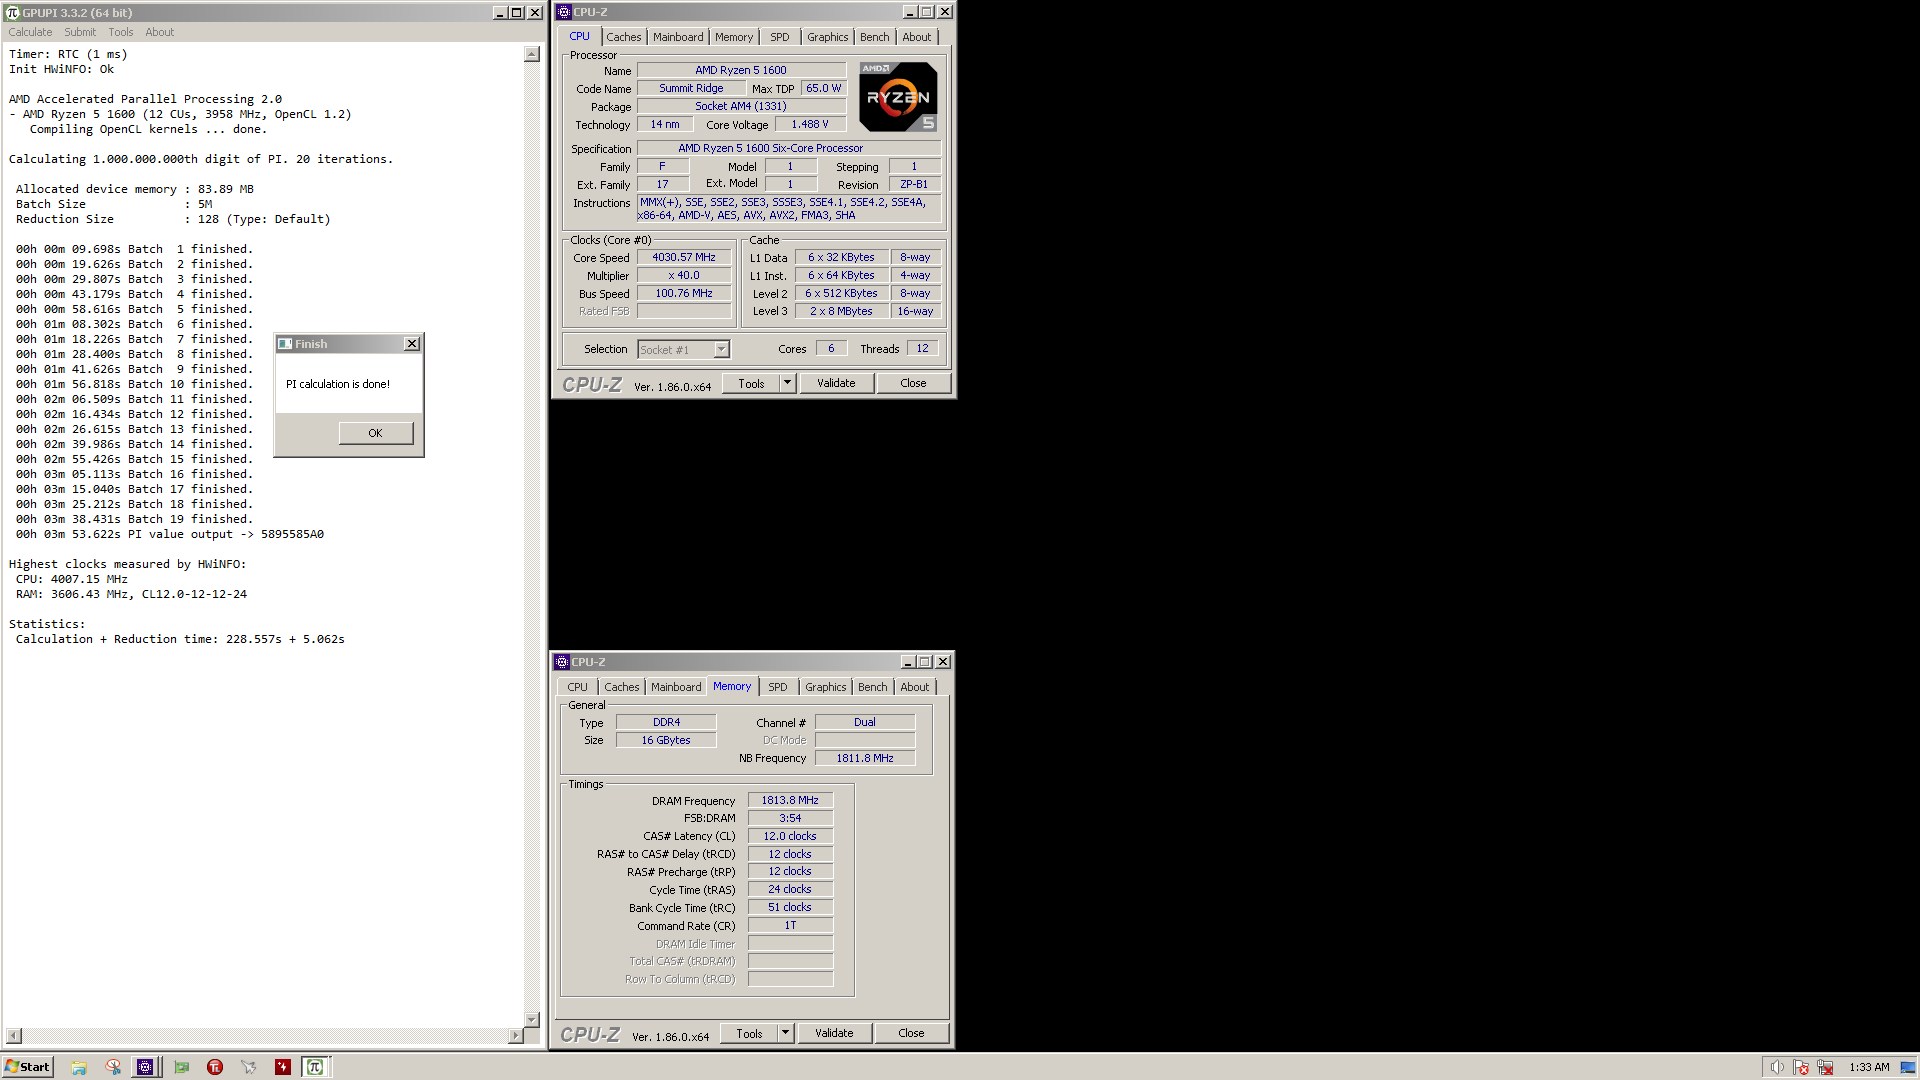
Task: Click the AMD Ryzen 5 logo in CPU-Z
Action: click(x=898, y=96)
